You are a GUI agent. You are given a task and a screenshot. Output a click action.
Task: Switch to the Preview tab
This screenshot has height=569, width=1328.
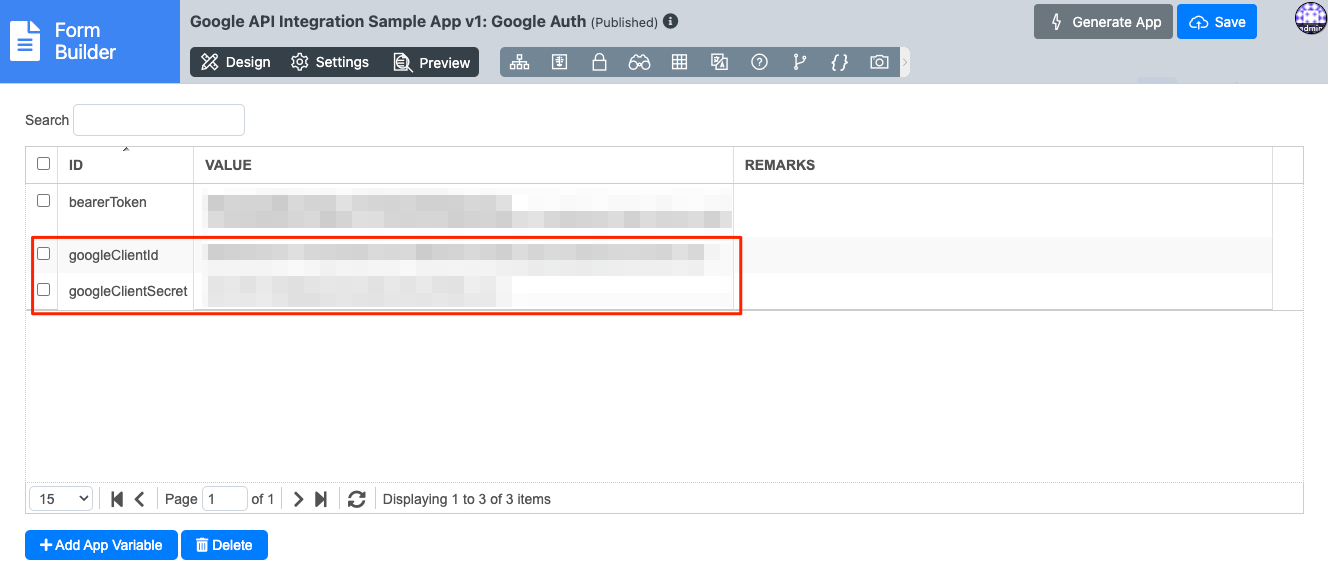[432, 62]
